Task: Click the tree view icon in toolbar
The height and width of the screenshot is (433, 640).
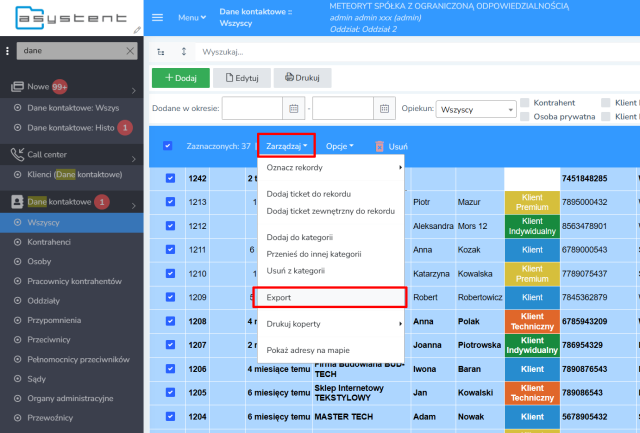Action: point(161,52)
